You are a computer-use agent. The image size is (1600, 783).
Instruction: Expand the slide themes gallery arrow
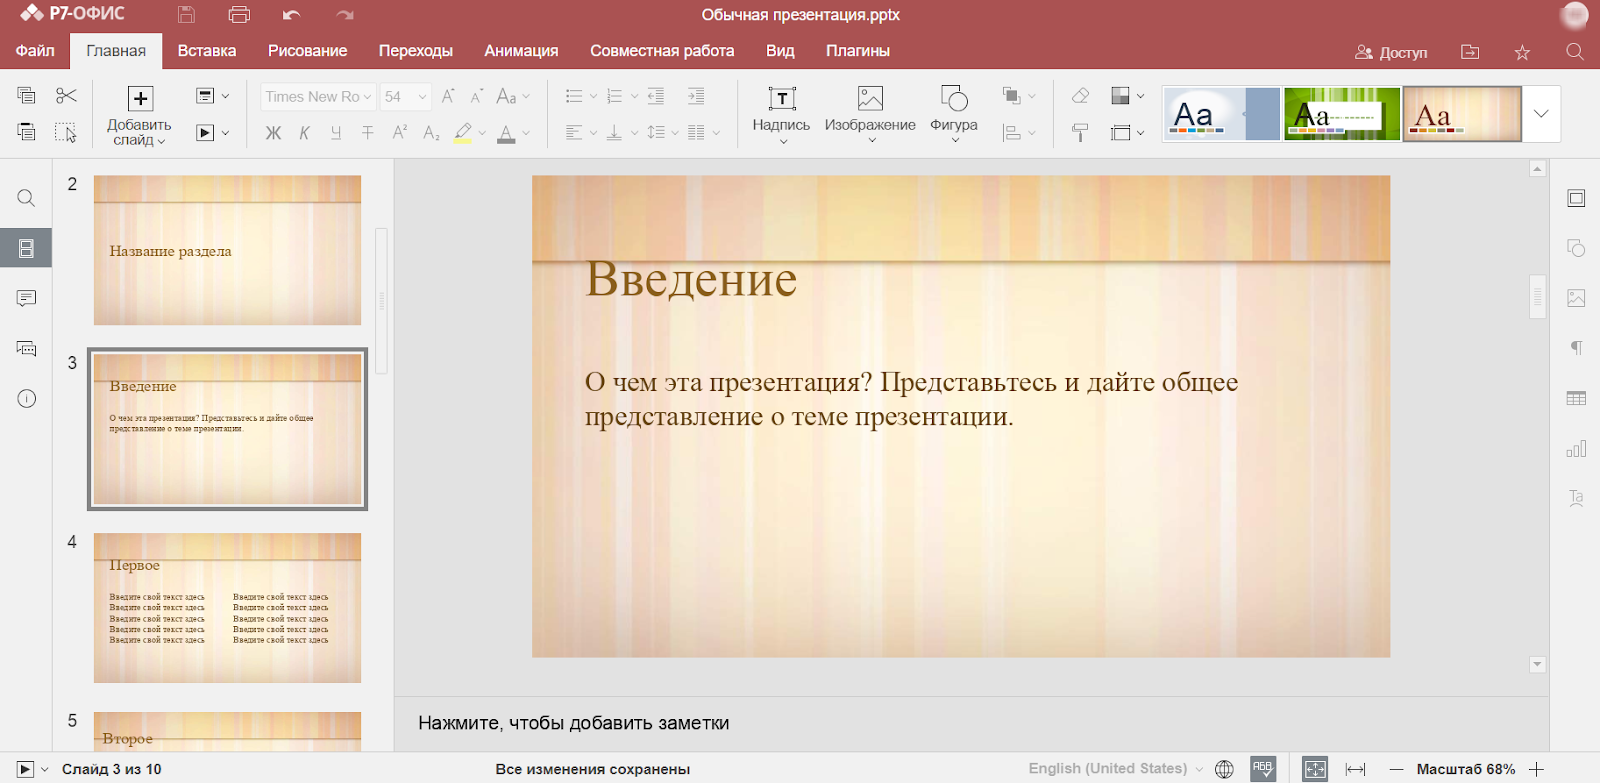[x=1541, y=114]
